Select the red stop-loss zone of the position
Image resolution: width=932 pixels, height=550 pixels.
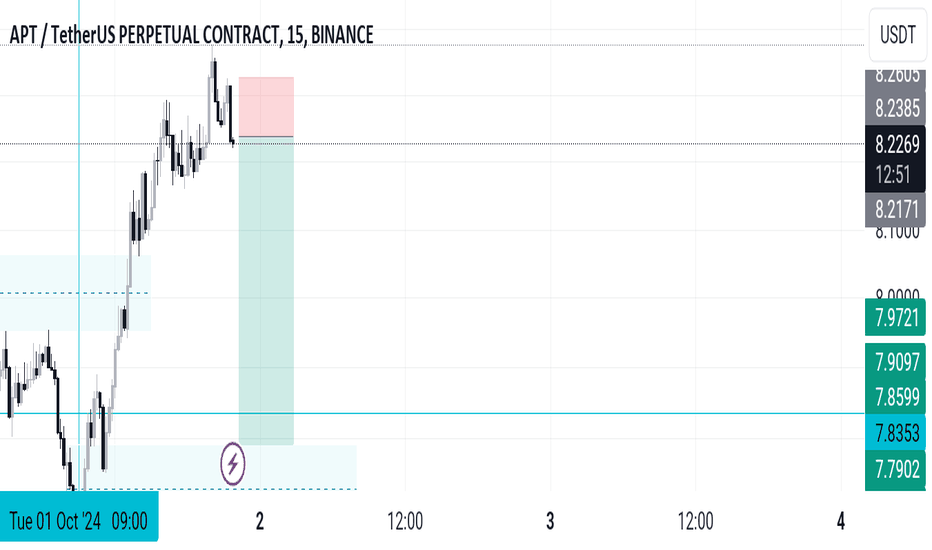coord(266,107)
